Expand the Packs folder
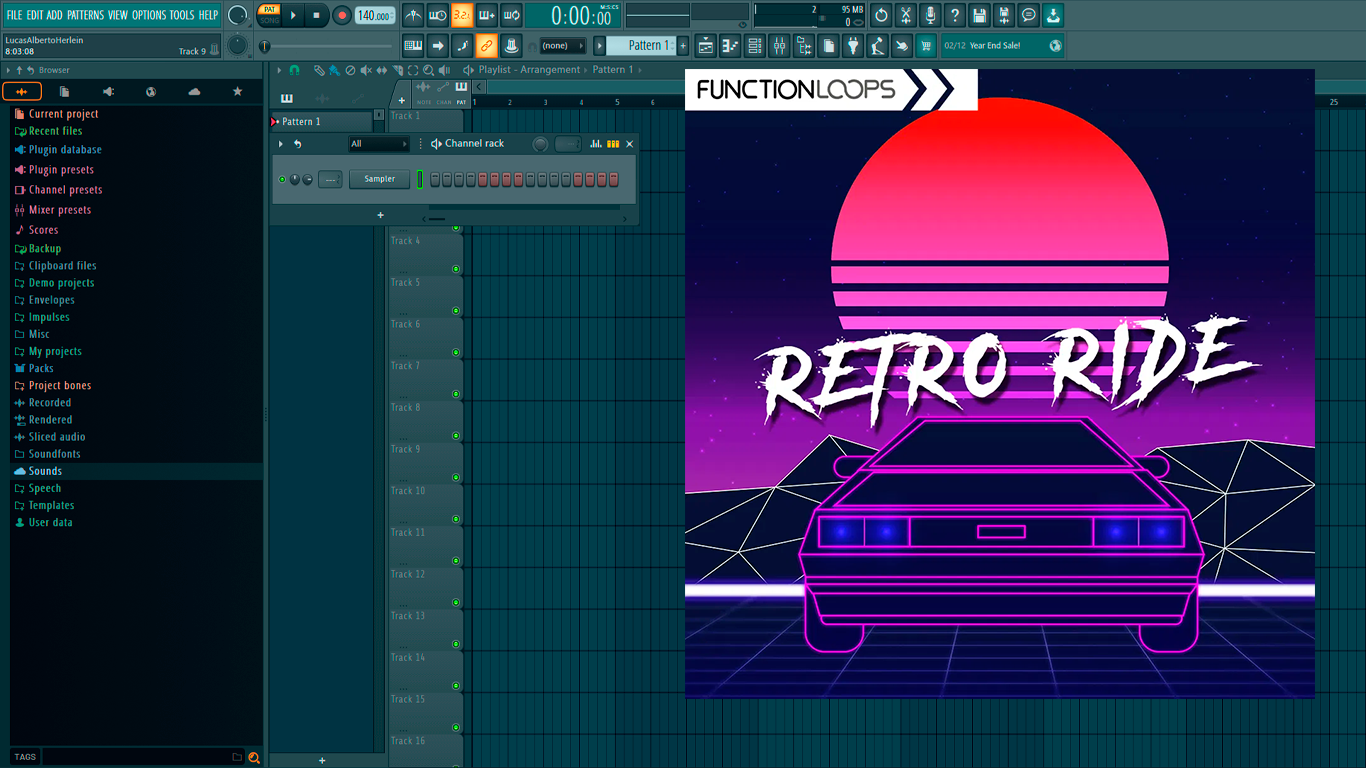1366x768 pixels. [x=41, y=368]
